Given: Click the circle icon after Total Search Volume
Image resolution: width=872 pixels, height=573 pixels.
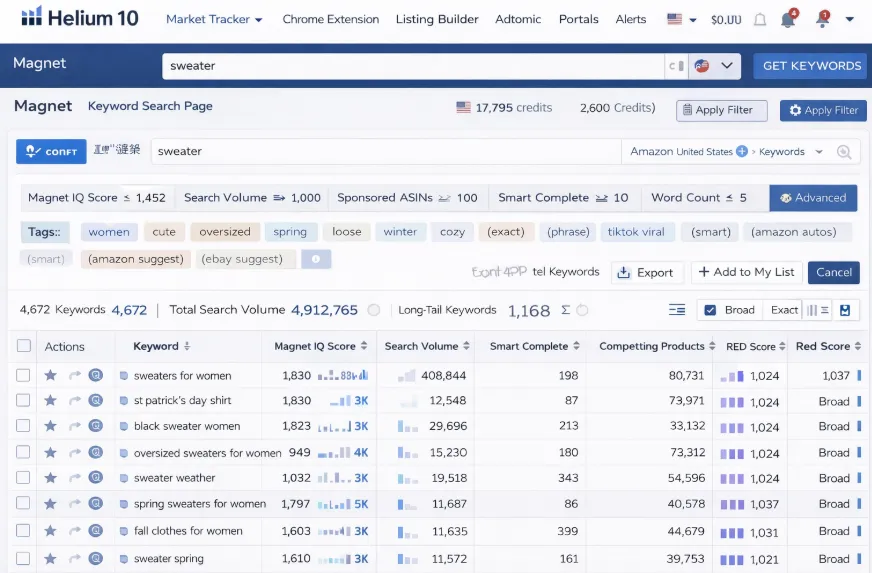Looking at the screenshot, I should [374, 310].
